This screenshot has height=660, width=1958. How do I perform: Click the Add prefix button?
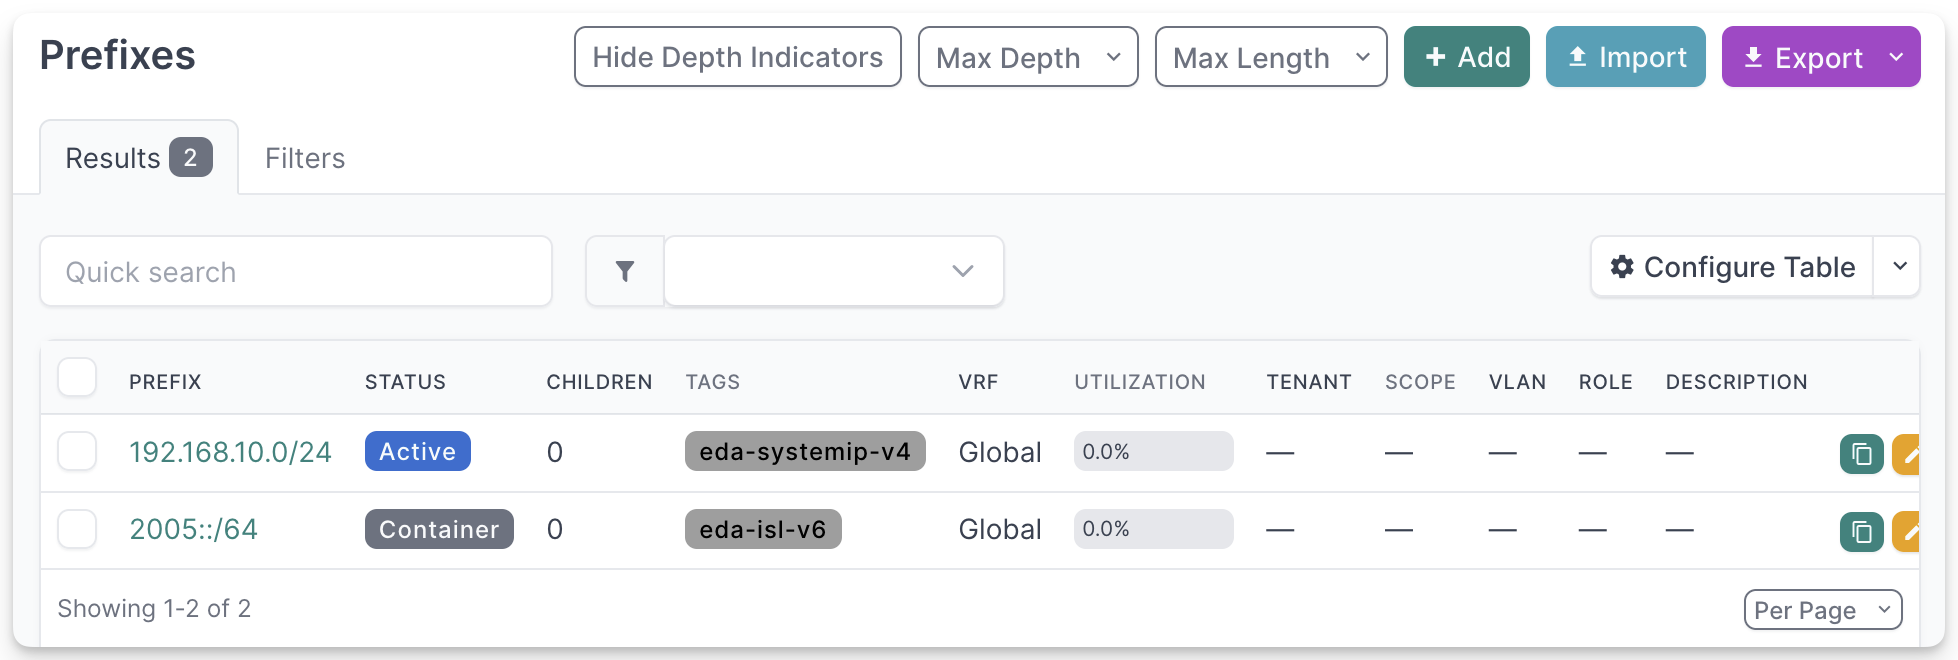(1466, 57)
